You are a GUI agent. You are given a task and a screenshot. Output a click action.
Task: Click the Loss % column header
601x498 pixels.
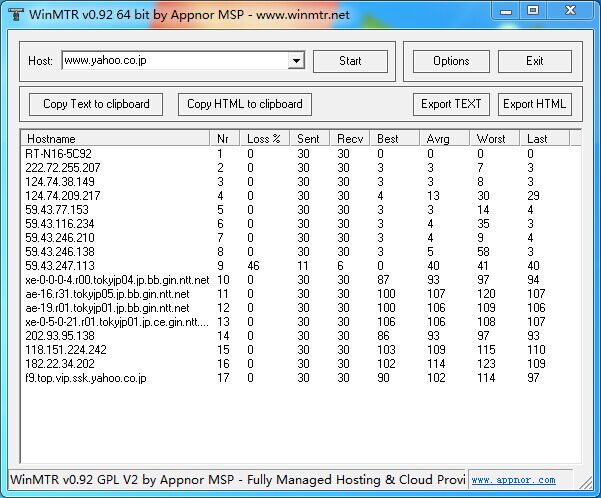point(265,138)
